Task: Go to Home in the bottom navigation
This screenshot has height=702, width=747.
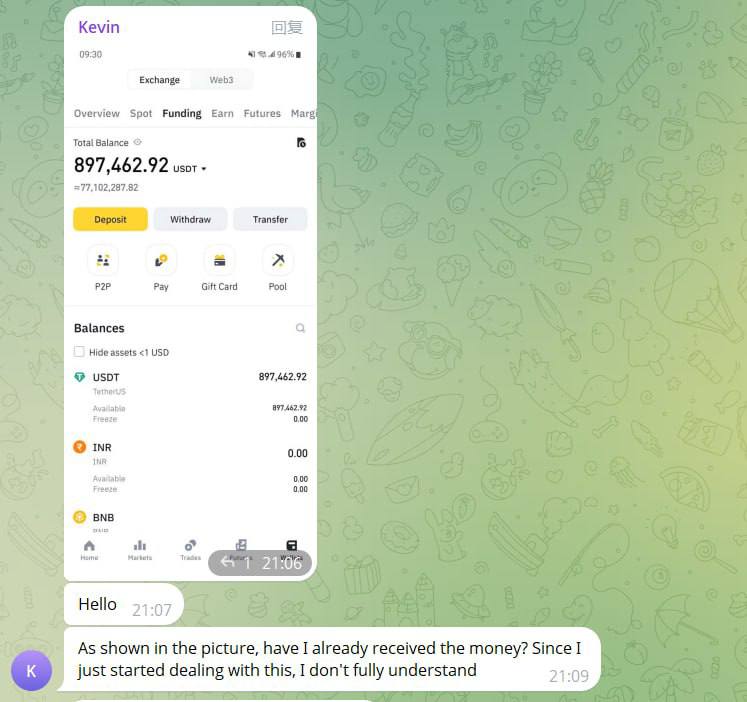Action: 89,551
